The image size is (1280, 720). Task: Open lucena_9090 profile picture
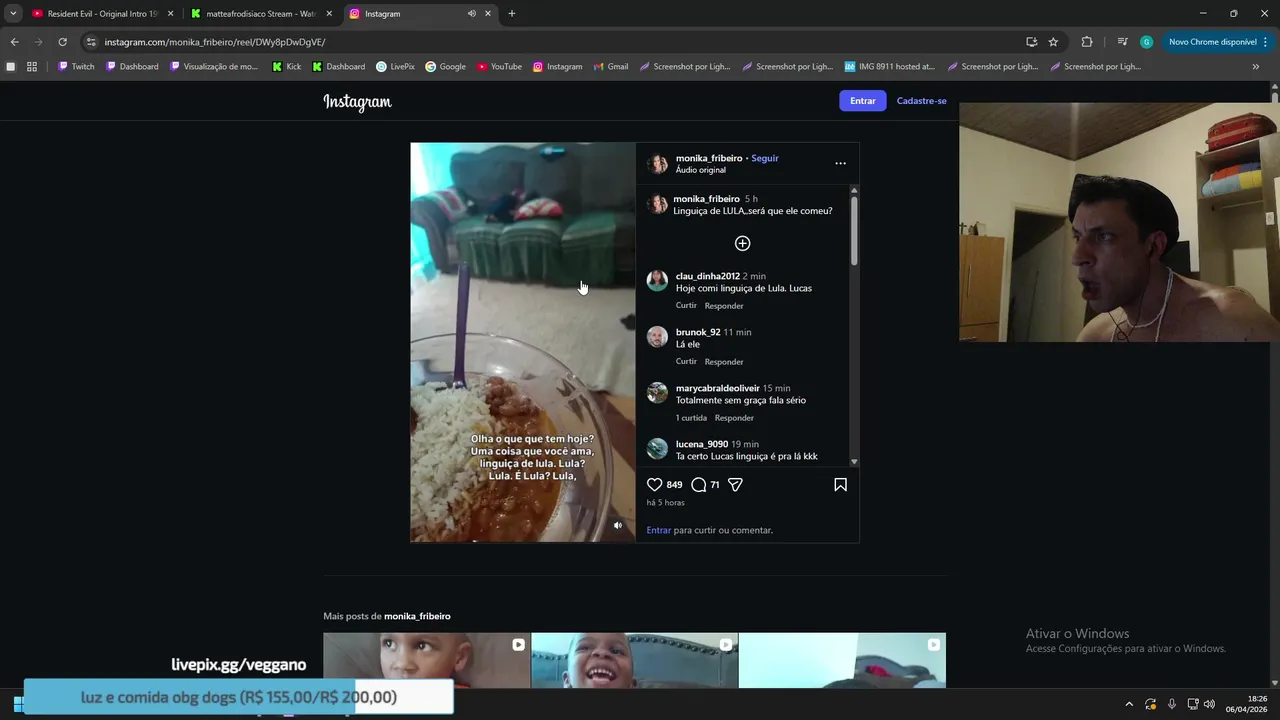tap(657, 449)
